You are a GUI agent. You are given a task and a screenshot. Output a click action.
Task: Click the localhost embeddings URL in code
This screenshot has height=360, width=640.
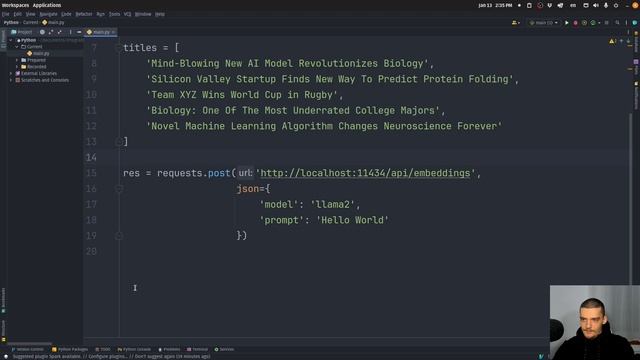(x=365, y=173)
